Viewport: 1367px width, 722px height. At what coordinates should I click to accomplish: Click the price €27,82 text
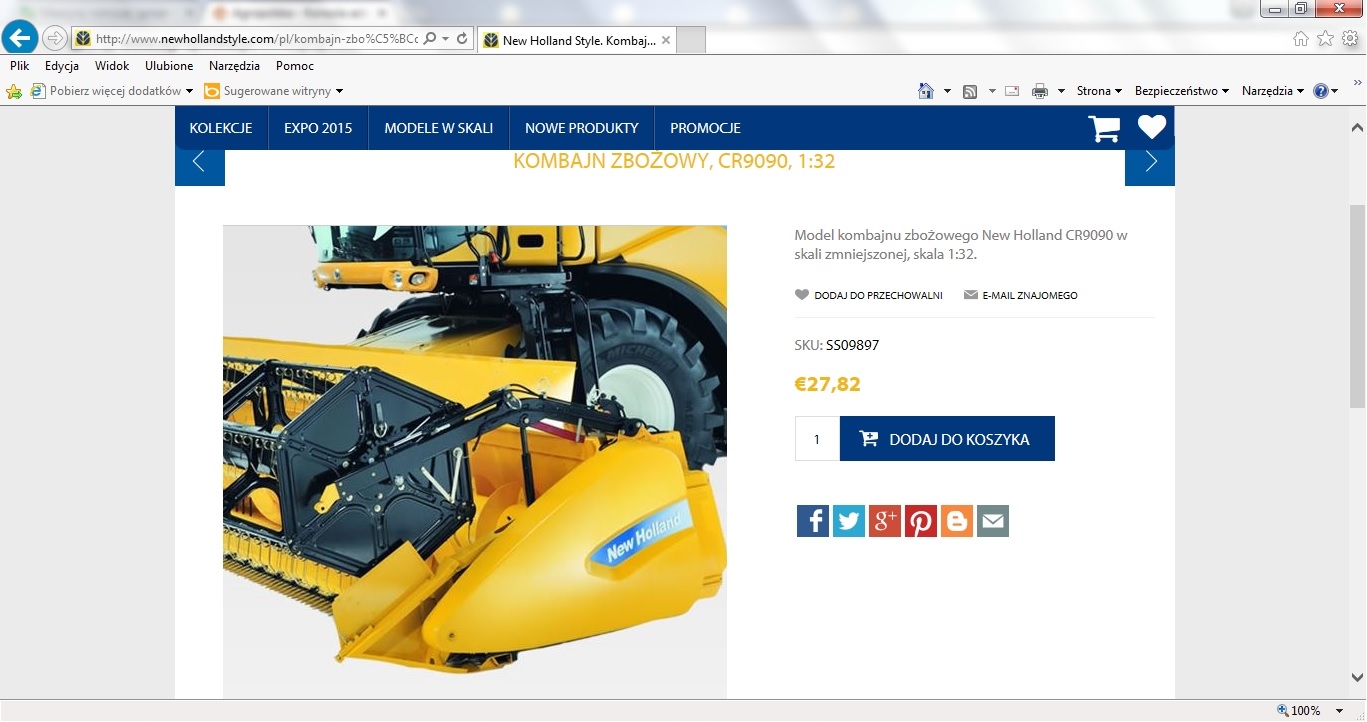click(x=827, y=384)
